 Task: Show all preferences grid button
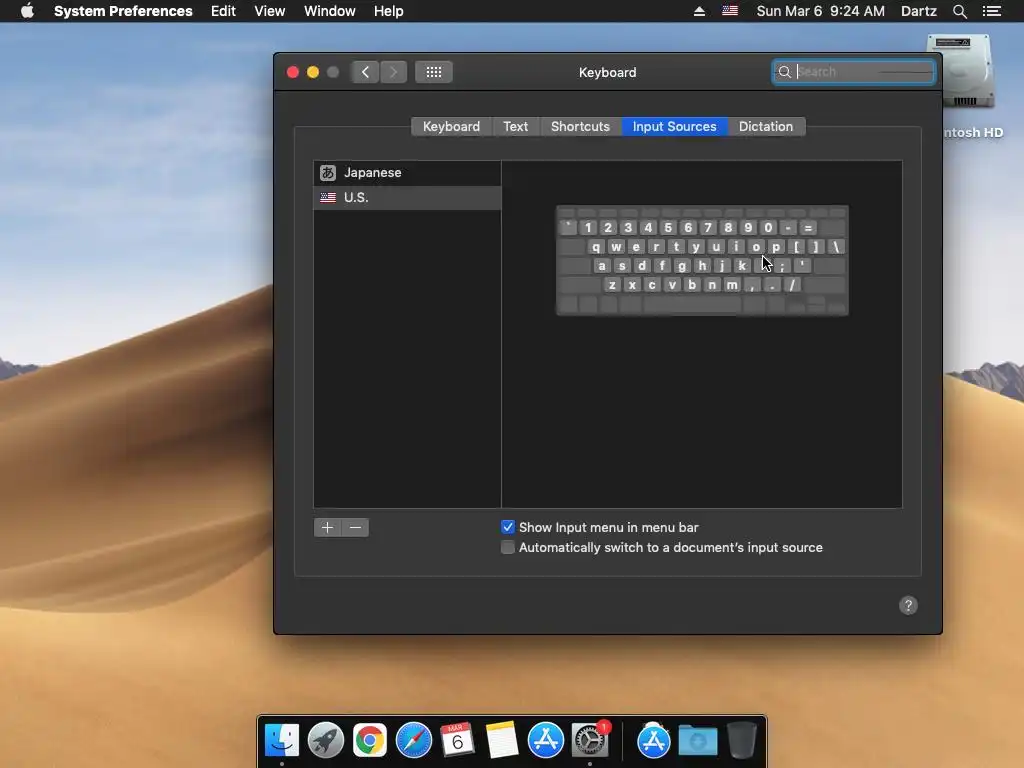434,72
